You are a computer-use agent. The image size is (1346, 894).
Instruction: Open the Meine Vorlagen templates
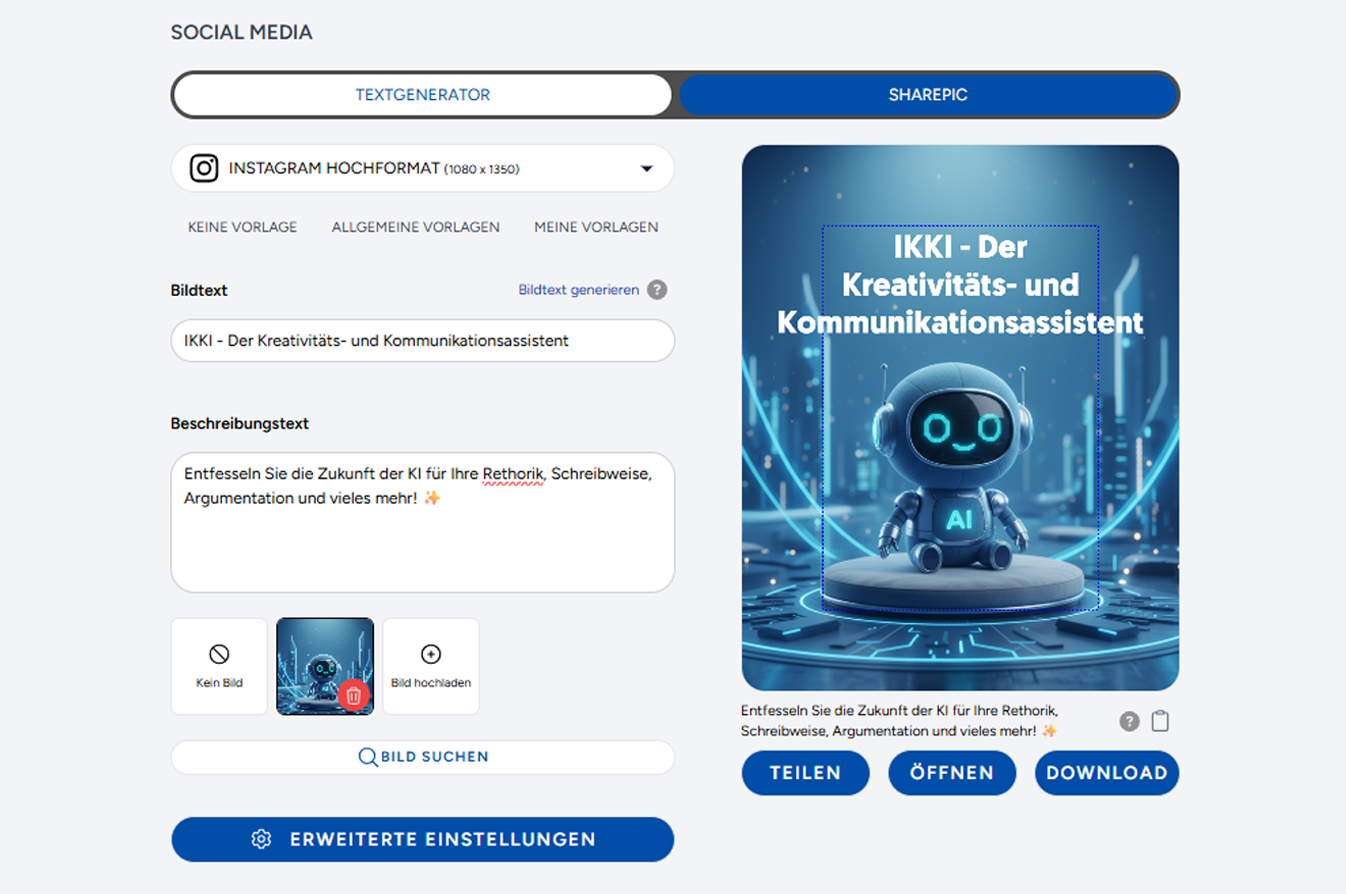596,227
